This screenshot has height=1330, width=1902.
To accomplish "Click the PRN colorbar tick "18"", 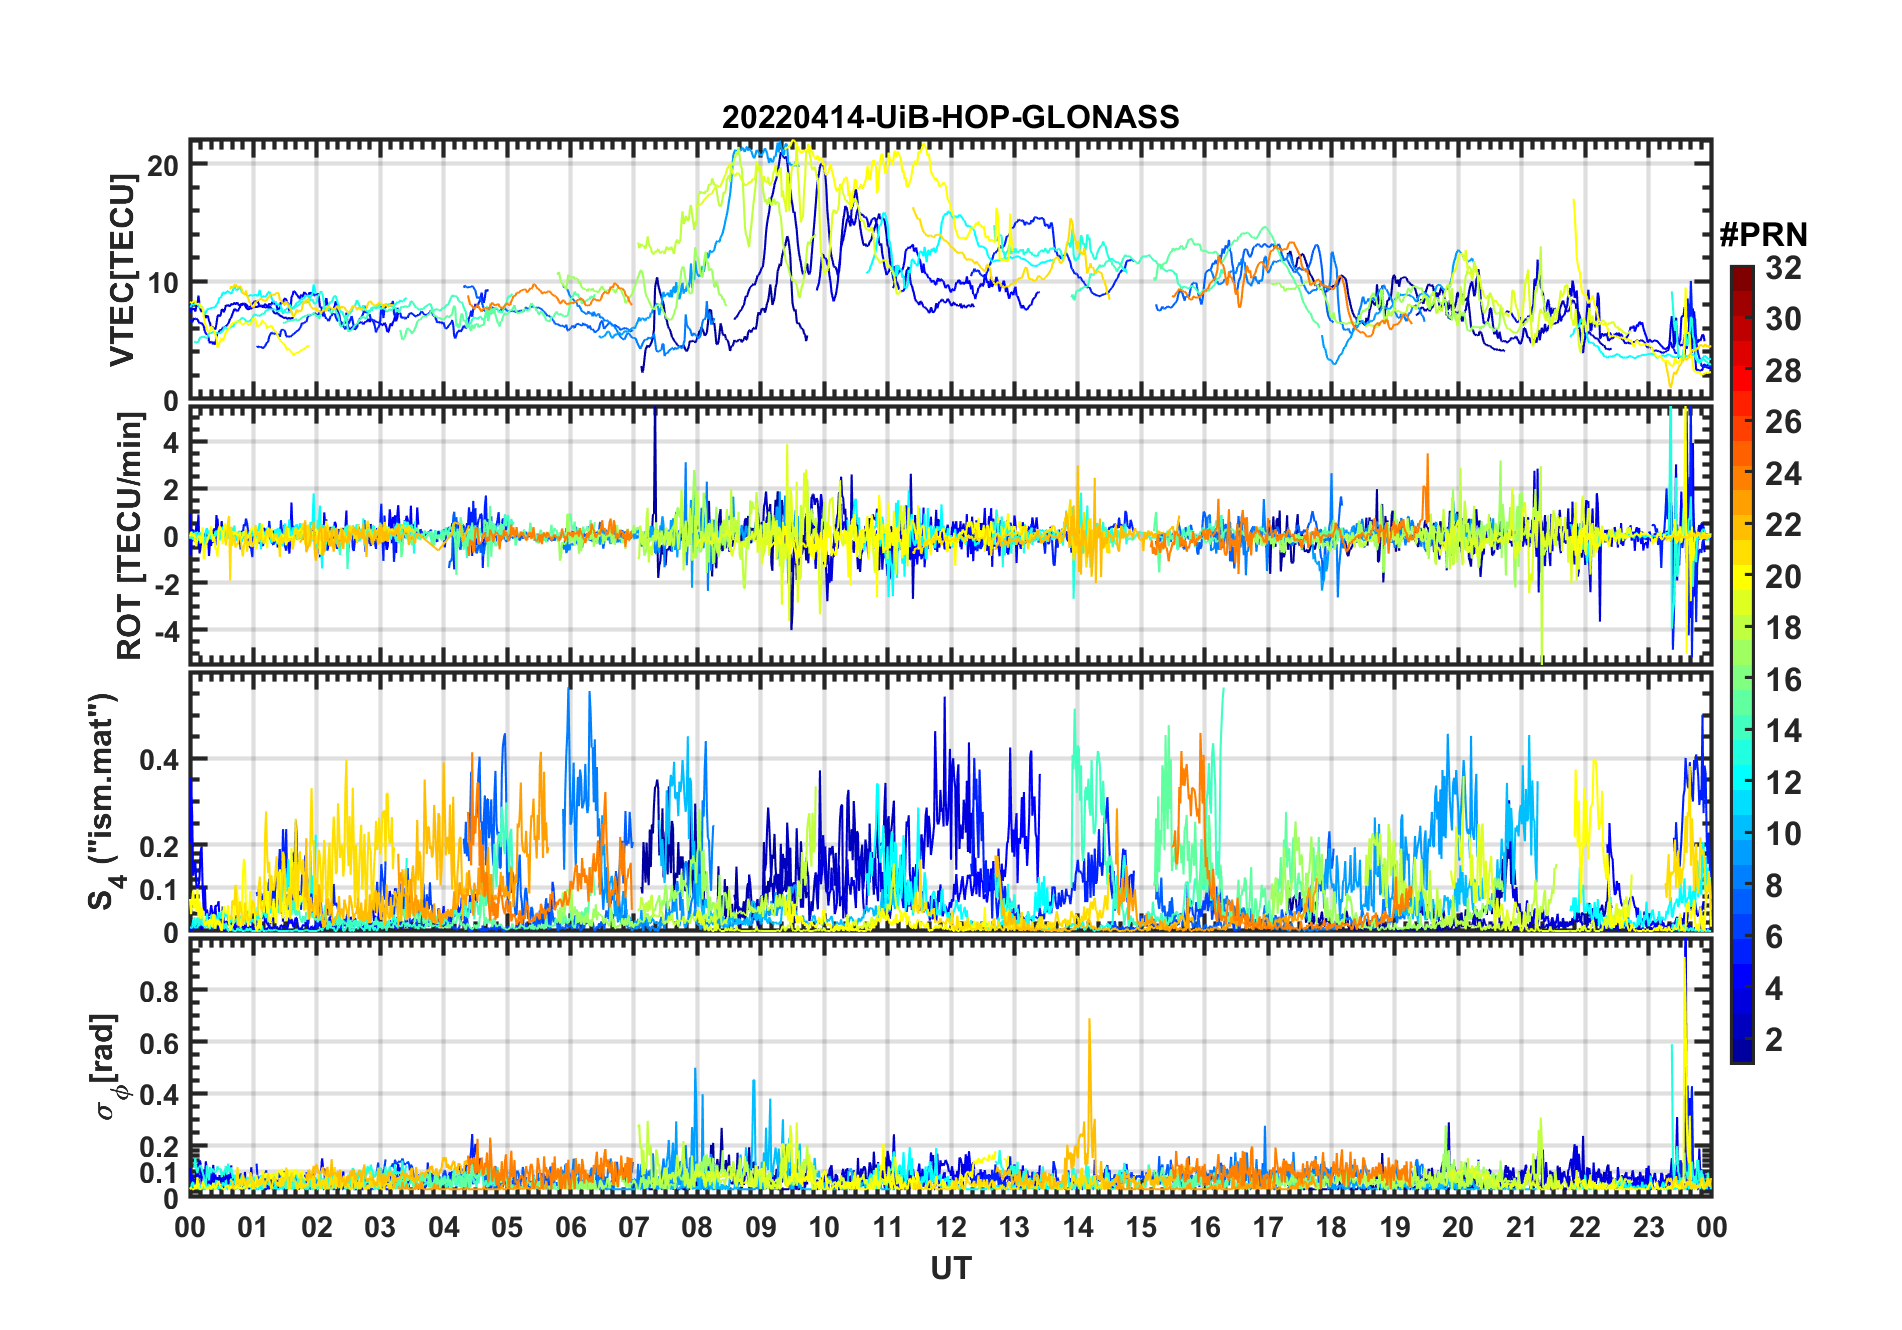I will 1783,628.
